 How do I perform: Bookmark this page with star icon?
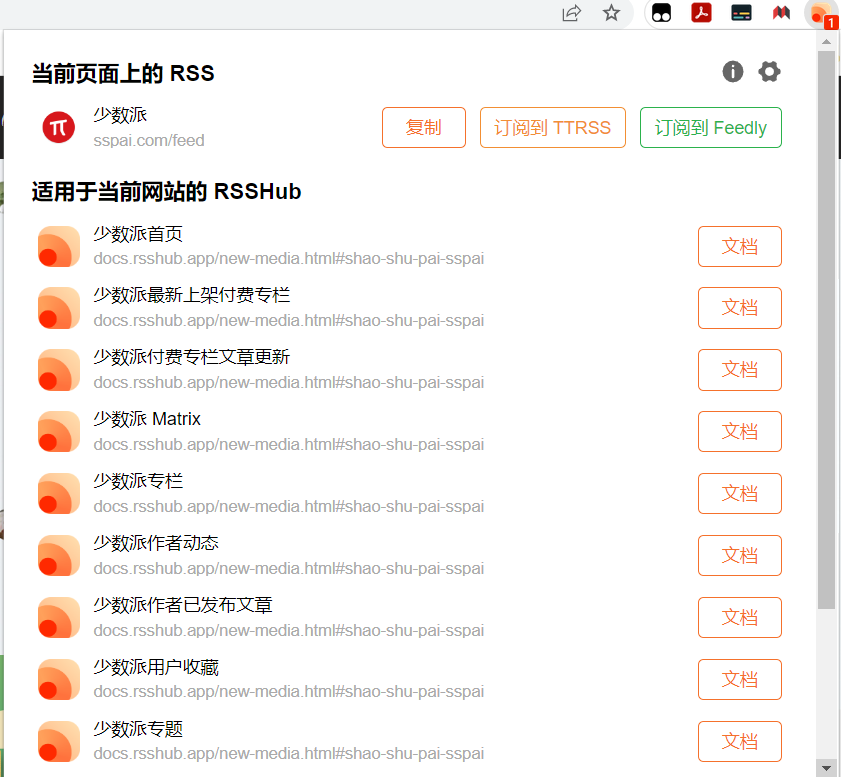[611, 13]
